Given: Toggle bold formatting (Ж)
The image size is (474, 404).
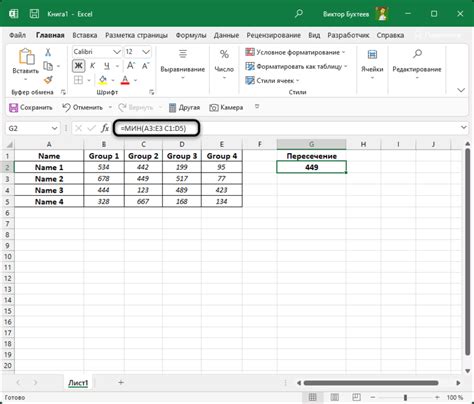Looking at the screenshot, I should click(78, 66).
